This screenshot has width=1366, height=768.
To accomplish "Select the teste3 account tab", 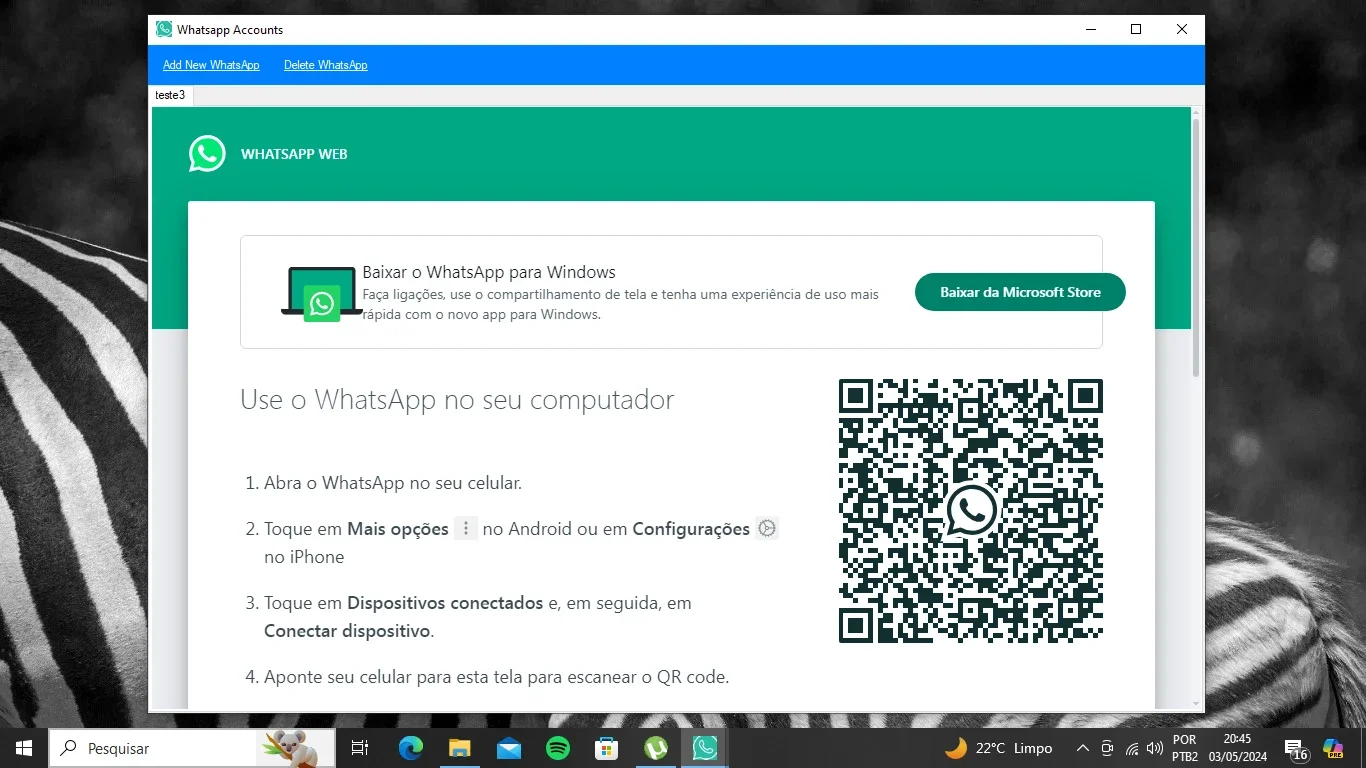I will [170, 95].
